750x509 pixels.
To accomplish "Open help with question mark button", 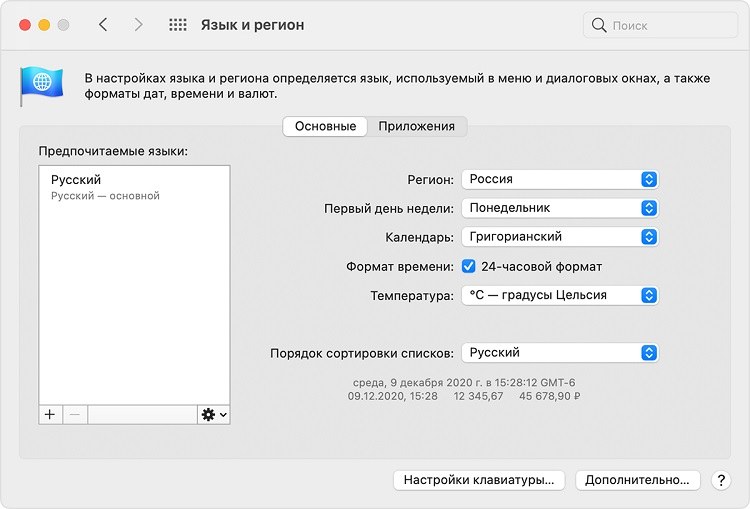I will pos(721,480).
